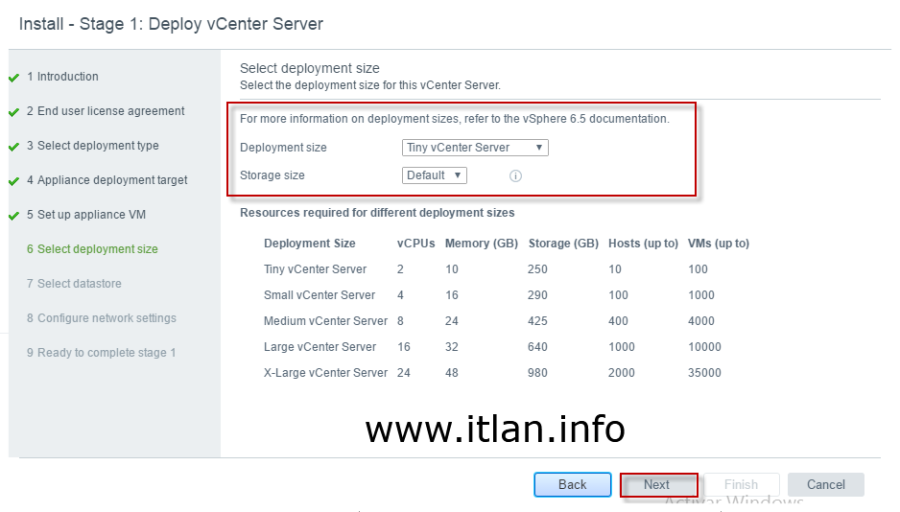Viewport: 900px width, 512px height.
Task: Click the Tiny vCenter Server table row
Action: [x=505, y=269]
